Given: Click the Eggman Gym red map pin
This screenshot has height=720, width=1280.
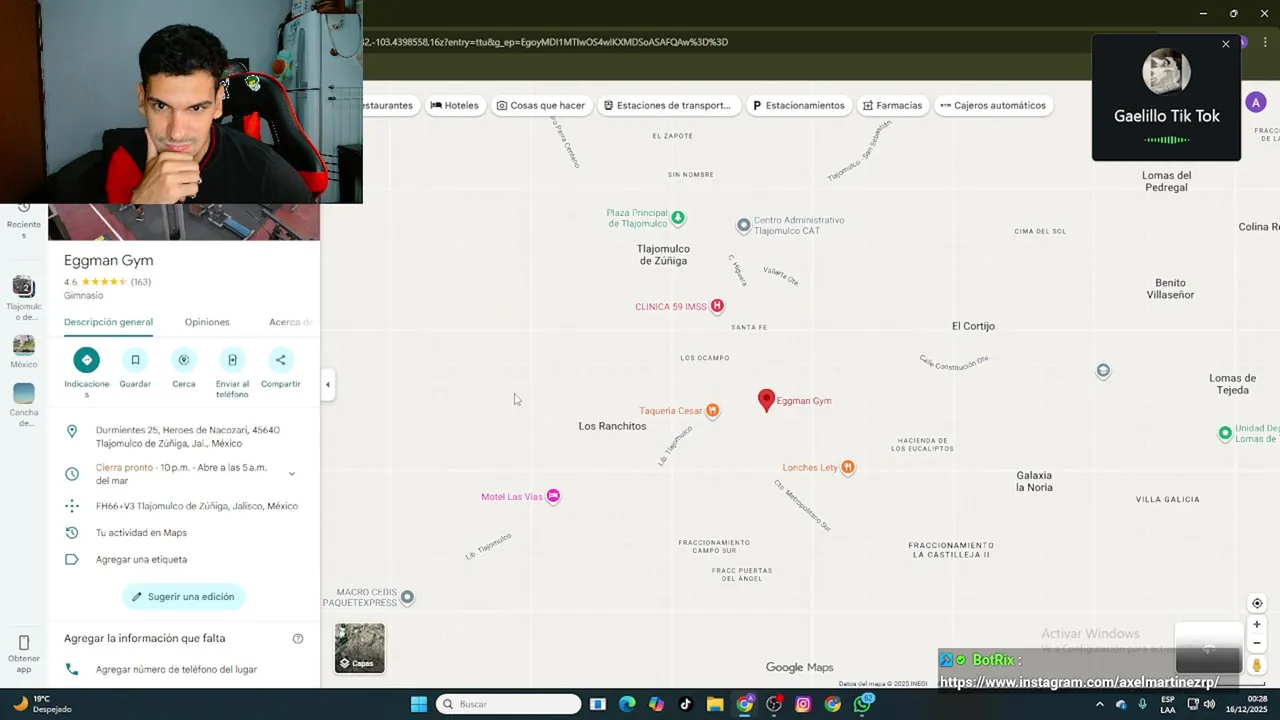Looking at the screenshot, I should (766, 400).
